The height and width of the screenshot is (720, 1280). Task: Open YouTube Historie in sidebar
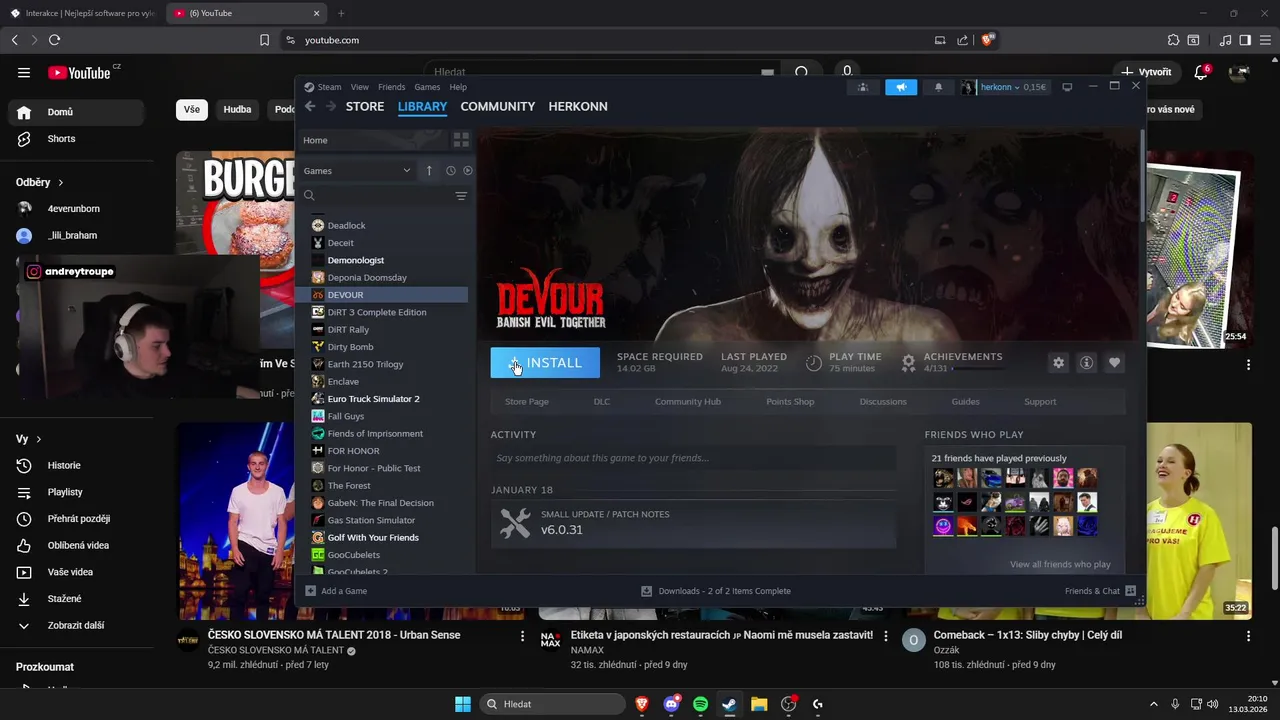pyautogui.click(x=75, y=466)
